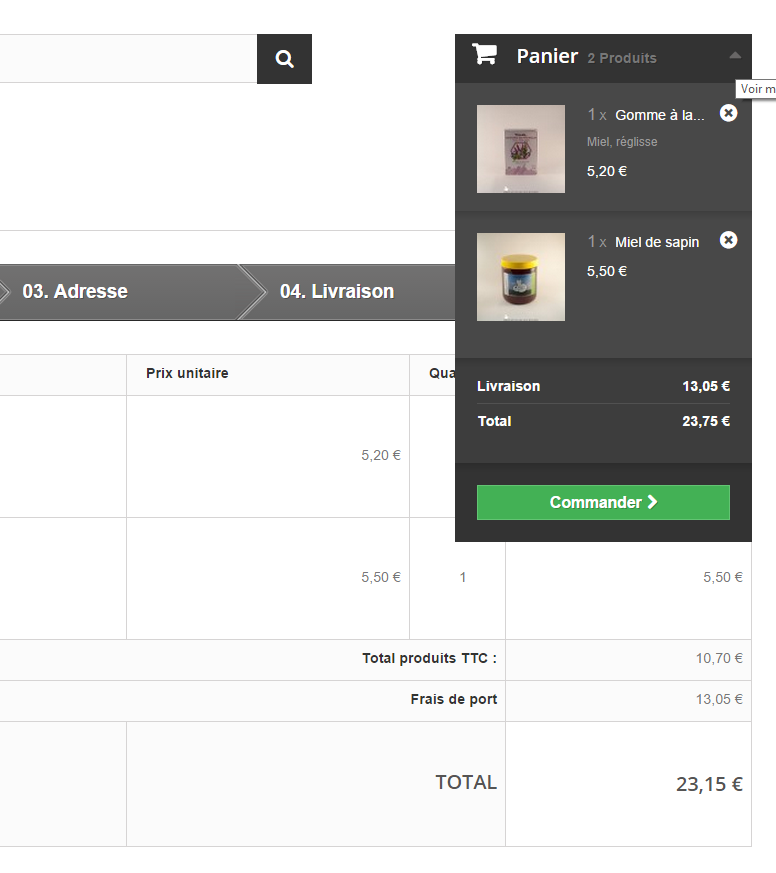Click the Commander checkout button
The width and height of the screenshot is (776, 873).
pyautogui.click(x=603, y=502)
